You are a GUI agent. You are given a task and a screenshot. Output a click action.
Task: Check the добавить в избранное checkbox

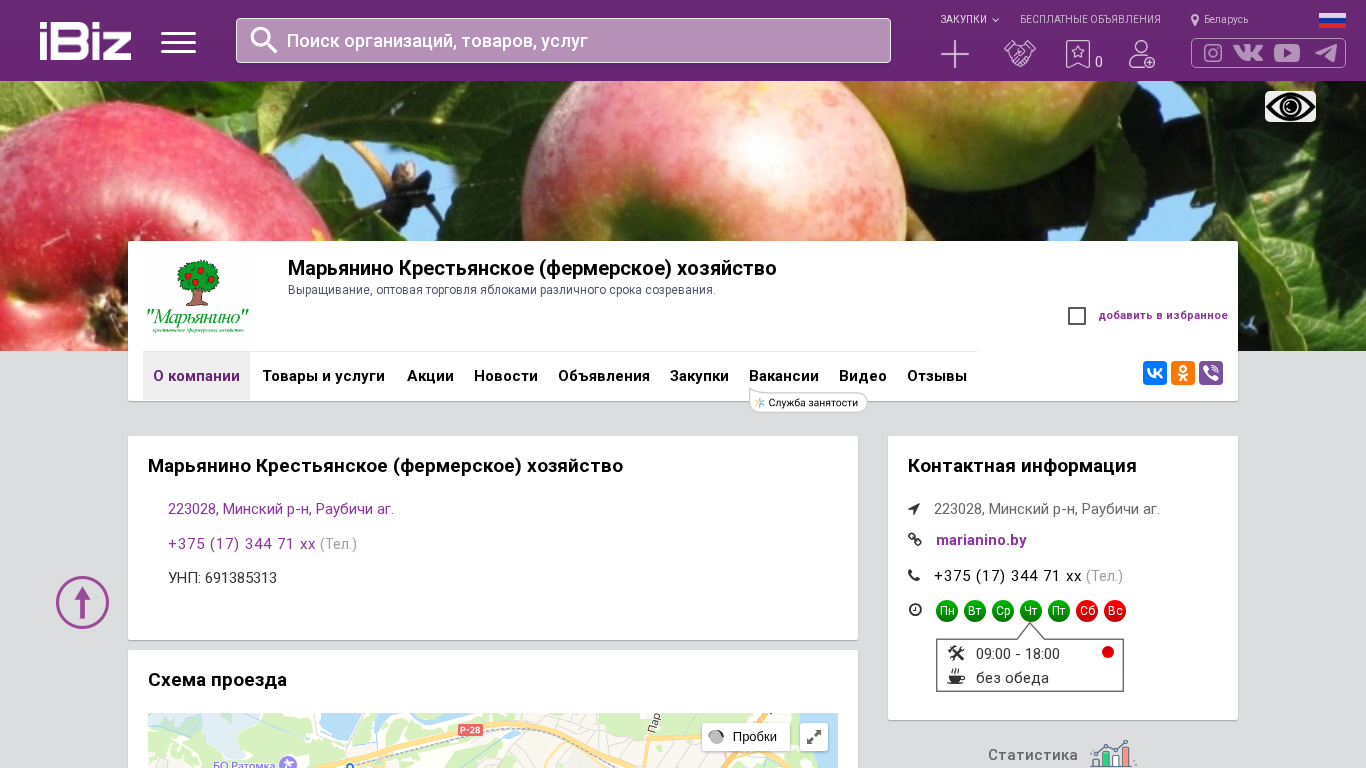[x=1077, y=316]
